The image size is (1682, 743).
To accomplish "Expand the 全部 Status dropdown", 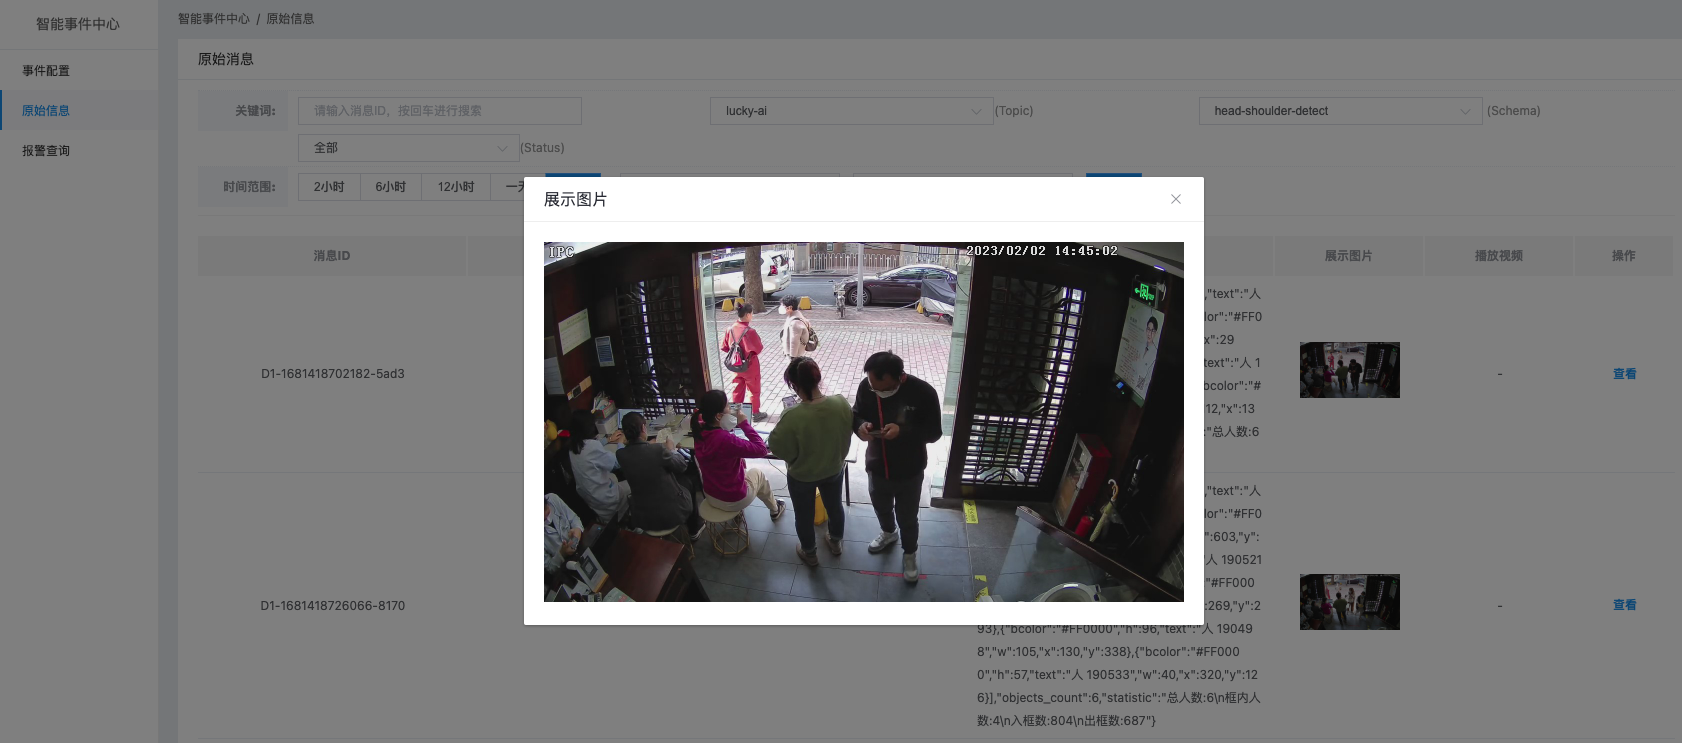I will click(409, 148).
